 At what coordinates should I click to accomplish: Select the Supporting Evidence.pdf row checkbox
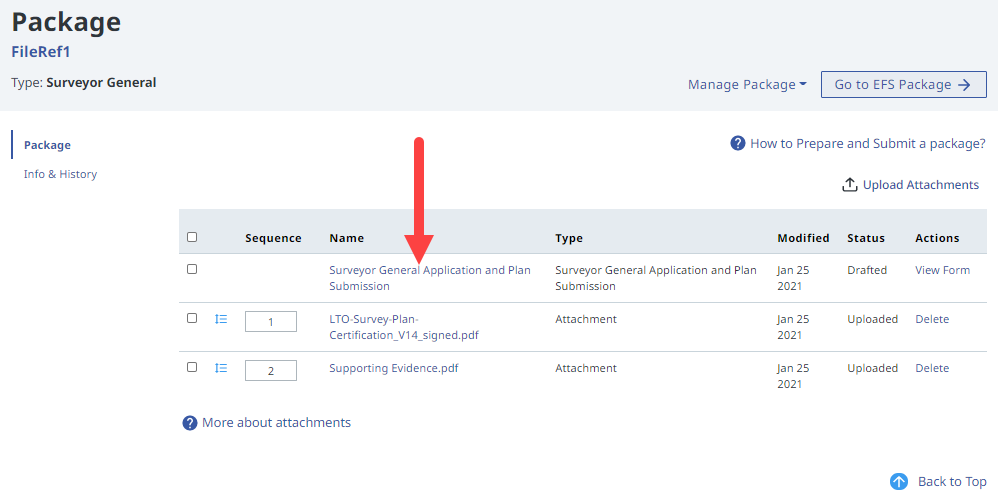[192, 367]
